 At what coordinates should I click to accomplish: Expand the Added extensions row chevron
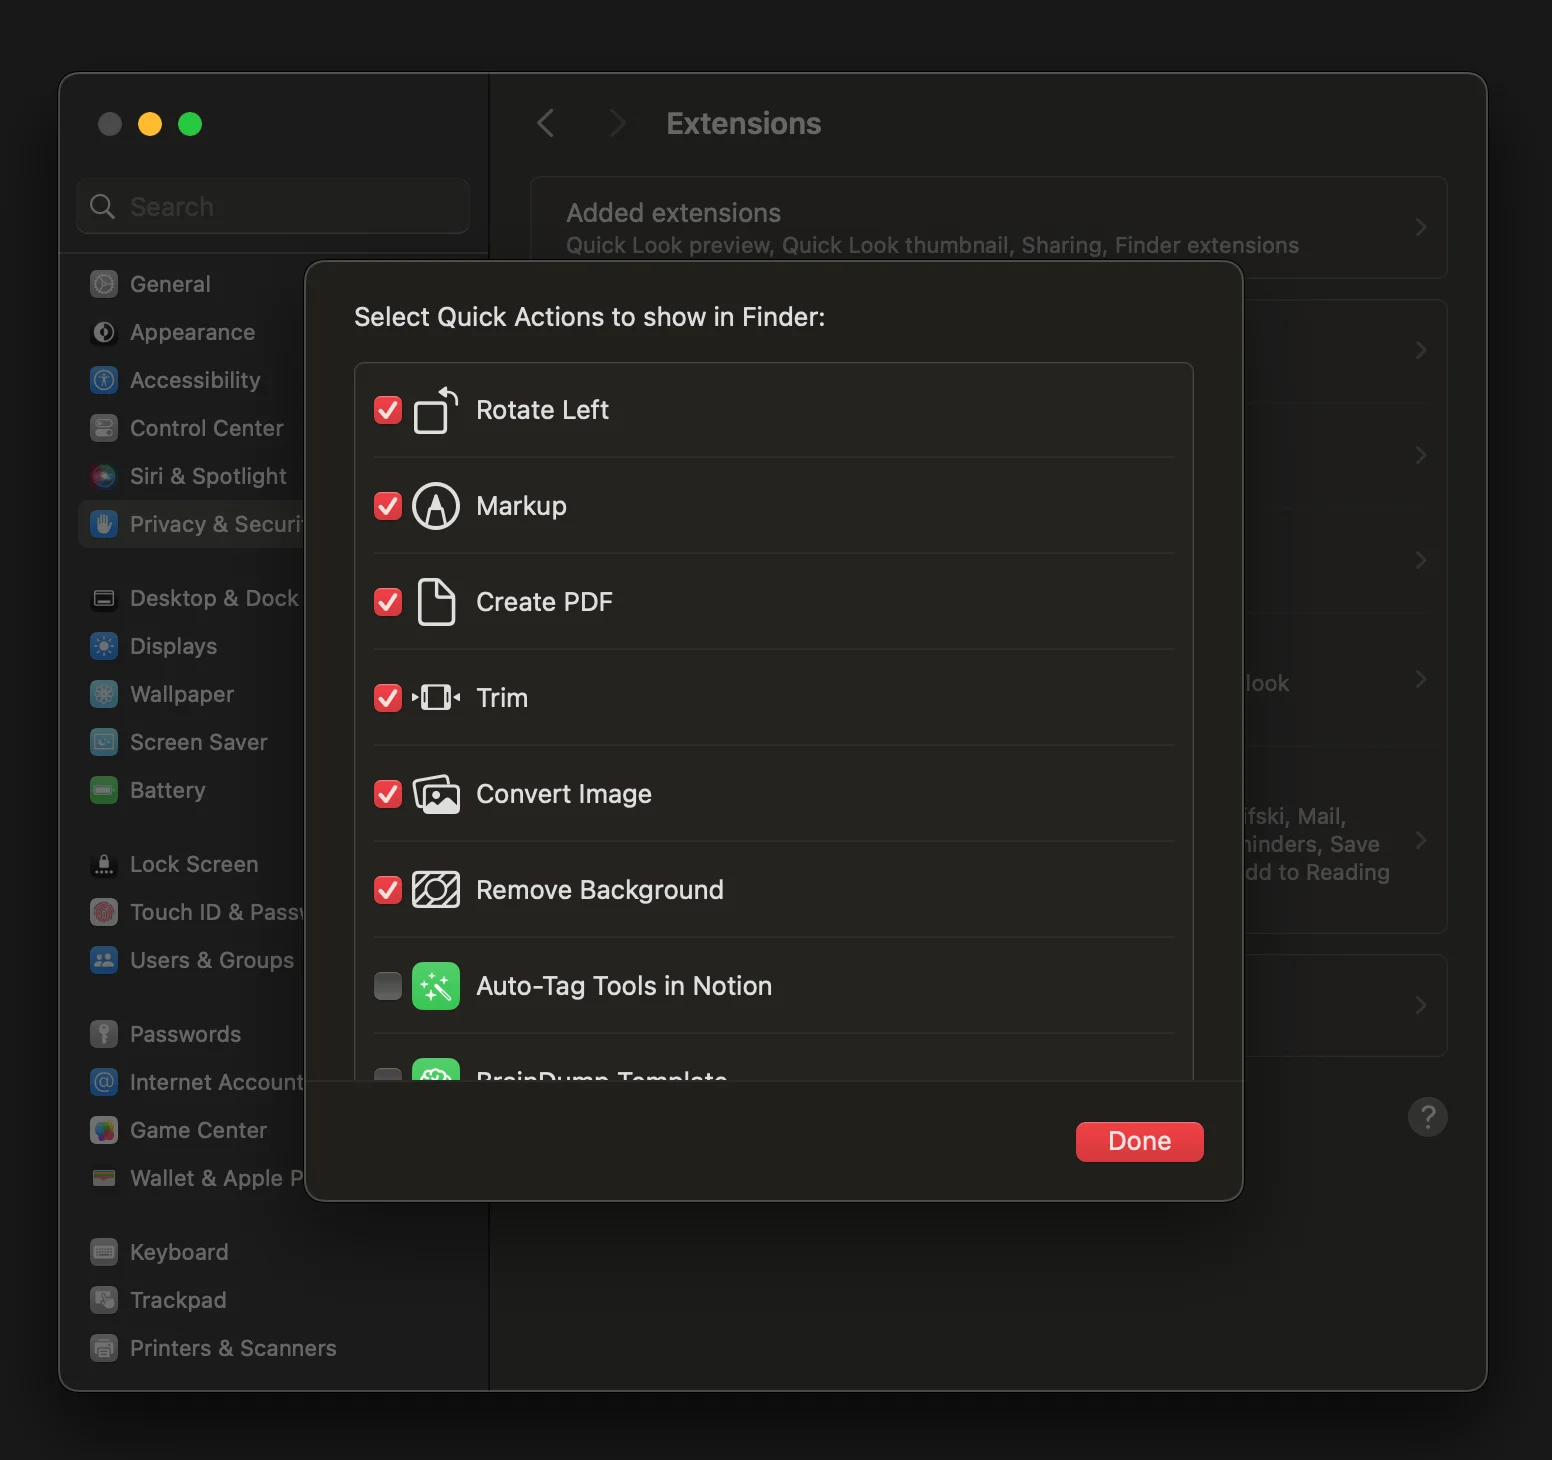coord(1420,228)
